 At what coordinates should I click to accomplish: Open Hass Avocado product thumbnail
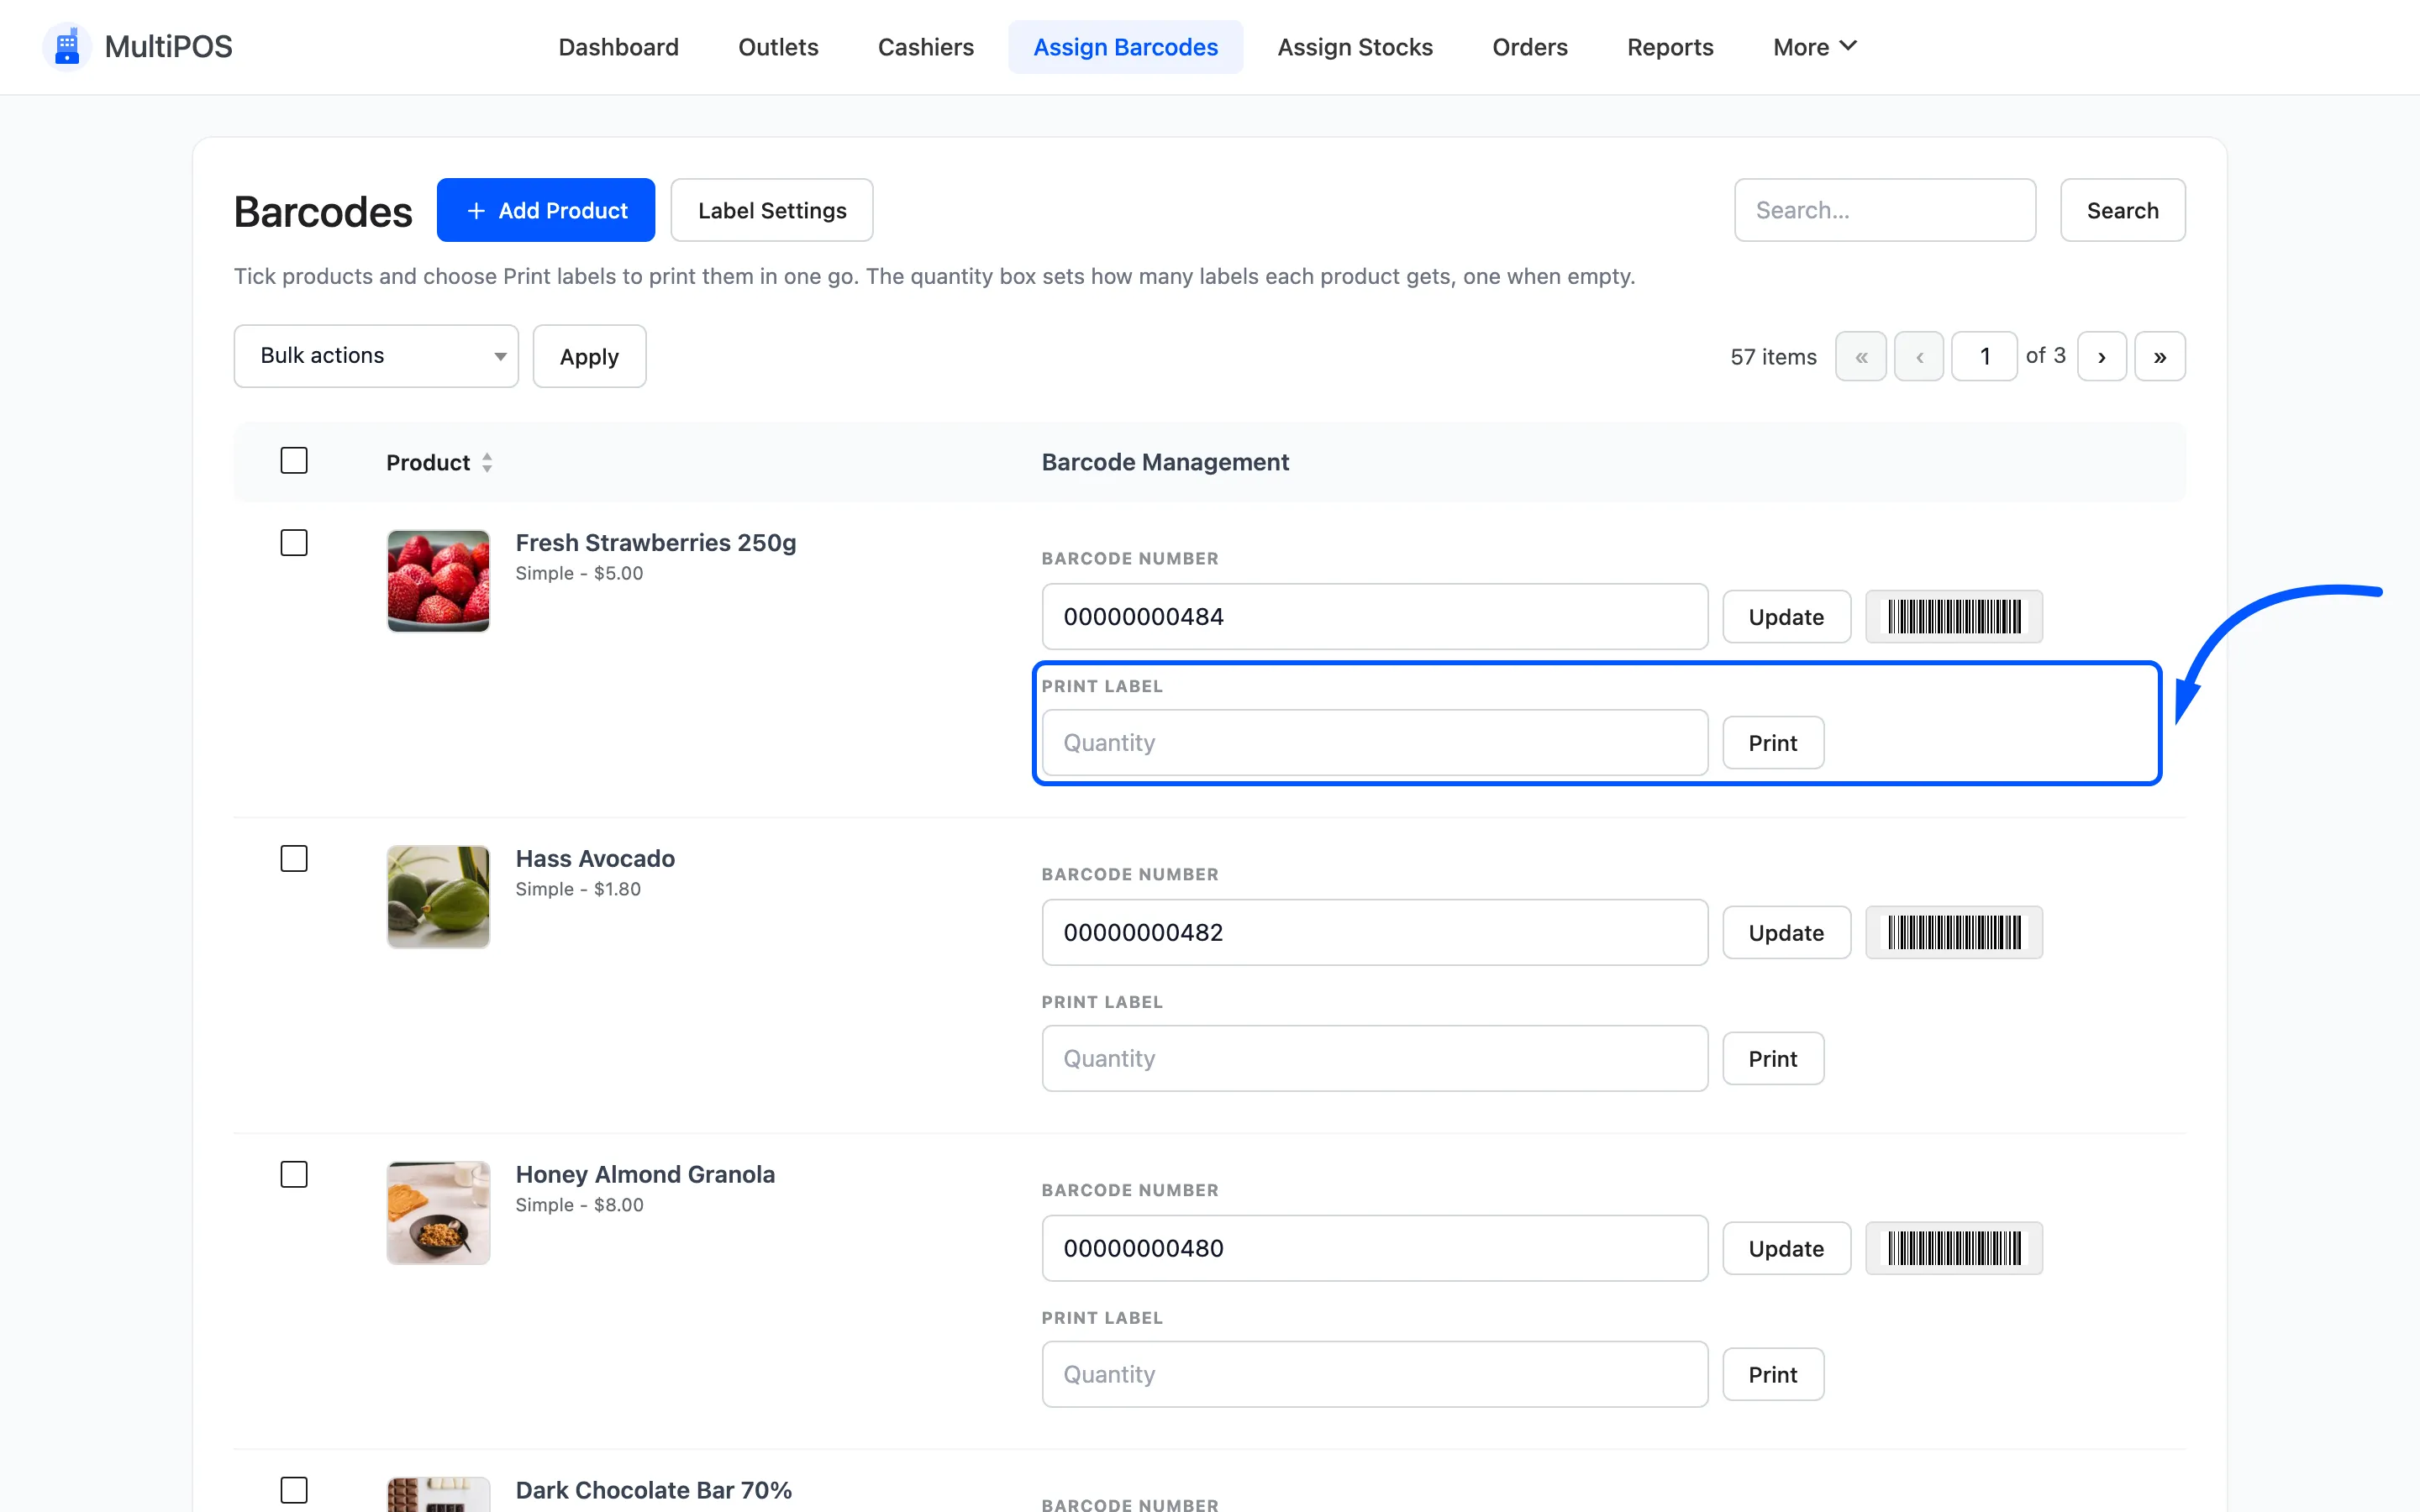pos(438,897)
